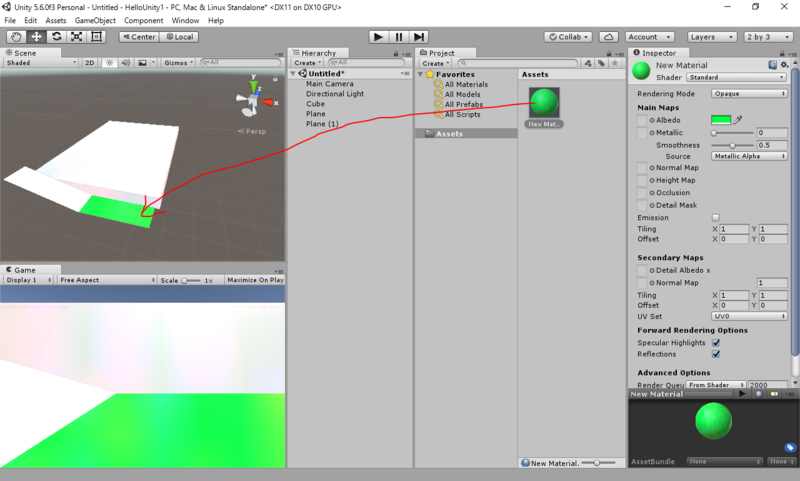Click the green Albedo color swatch
Viewport: 800px width, 481px height.
(721, 120)
